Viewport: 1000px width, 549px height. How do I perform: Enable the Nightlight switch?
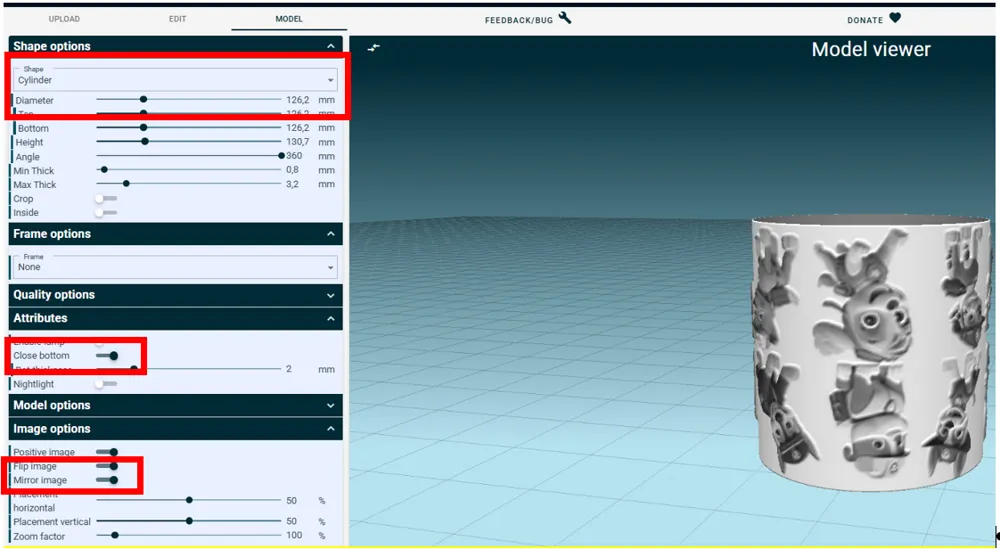(x=106, y=384)
